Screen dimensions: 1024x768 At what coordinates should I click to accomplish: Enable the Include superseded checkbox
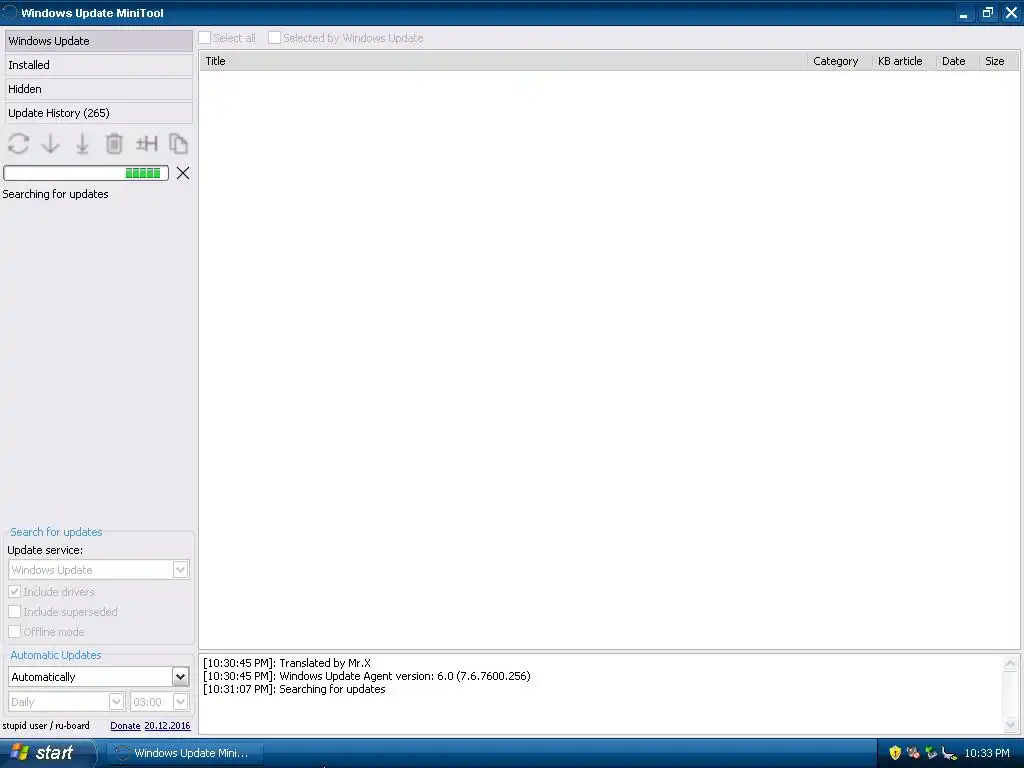pos(14,612)
